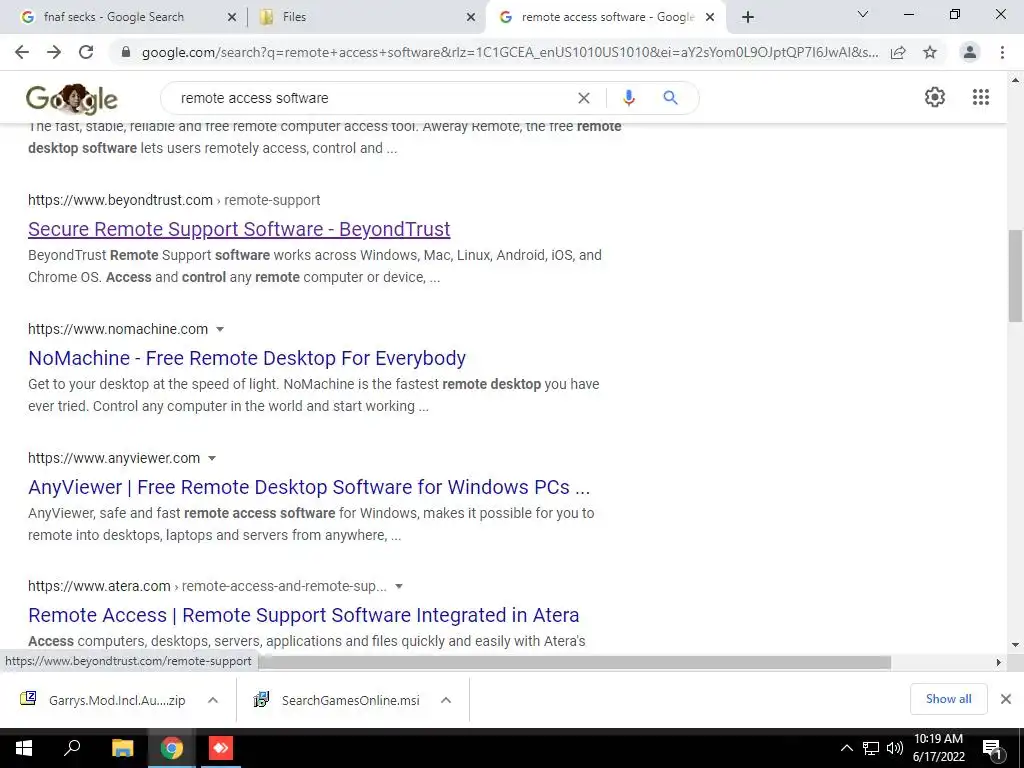Click beyondtrust.com remote-support URL text
The image size is (1024, 768).
[174, 200]
